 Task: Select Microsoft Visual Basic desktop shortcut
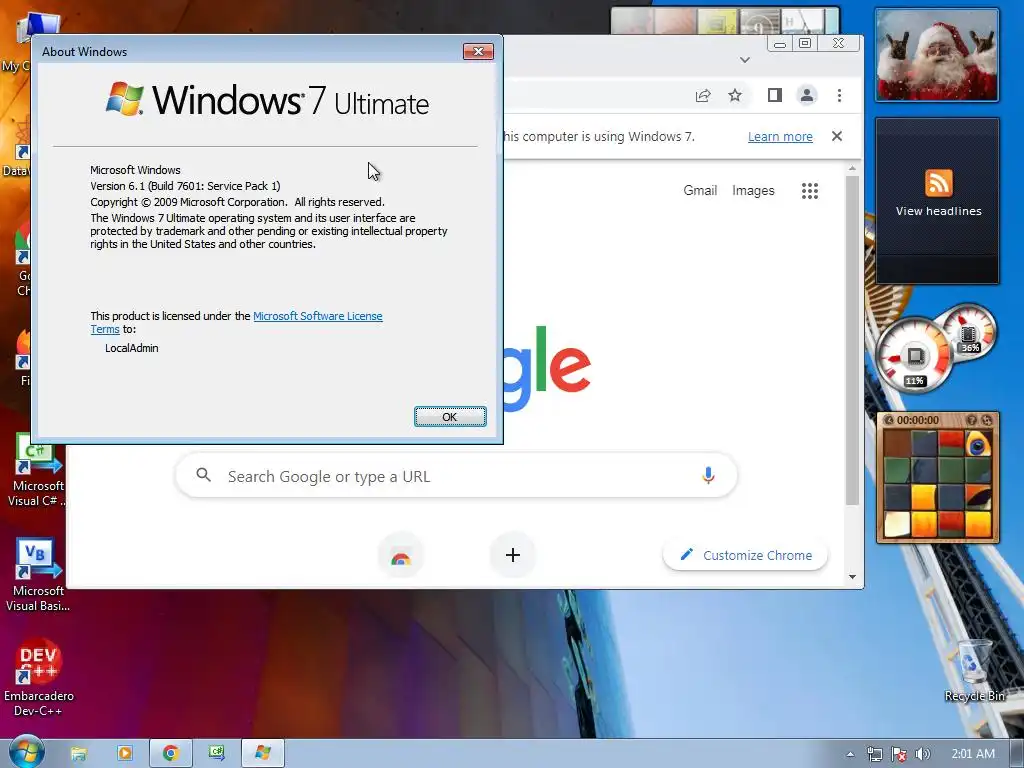38,575
